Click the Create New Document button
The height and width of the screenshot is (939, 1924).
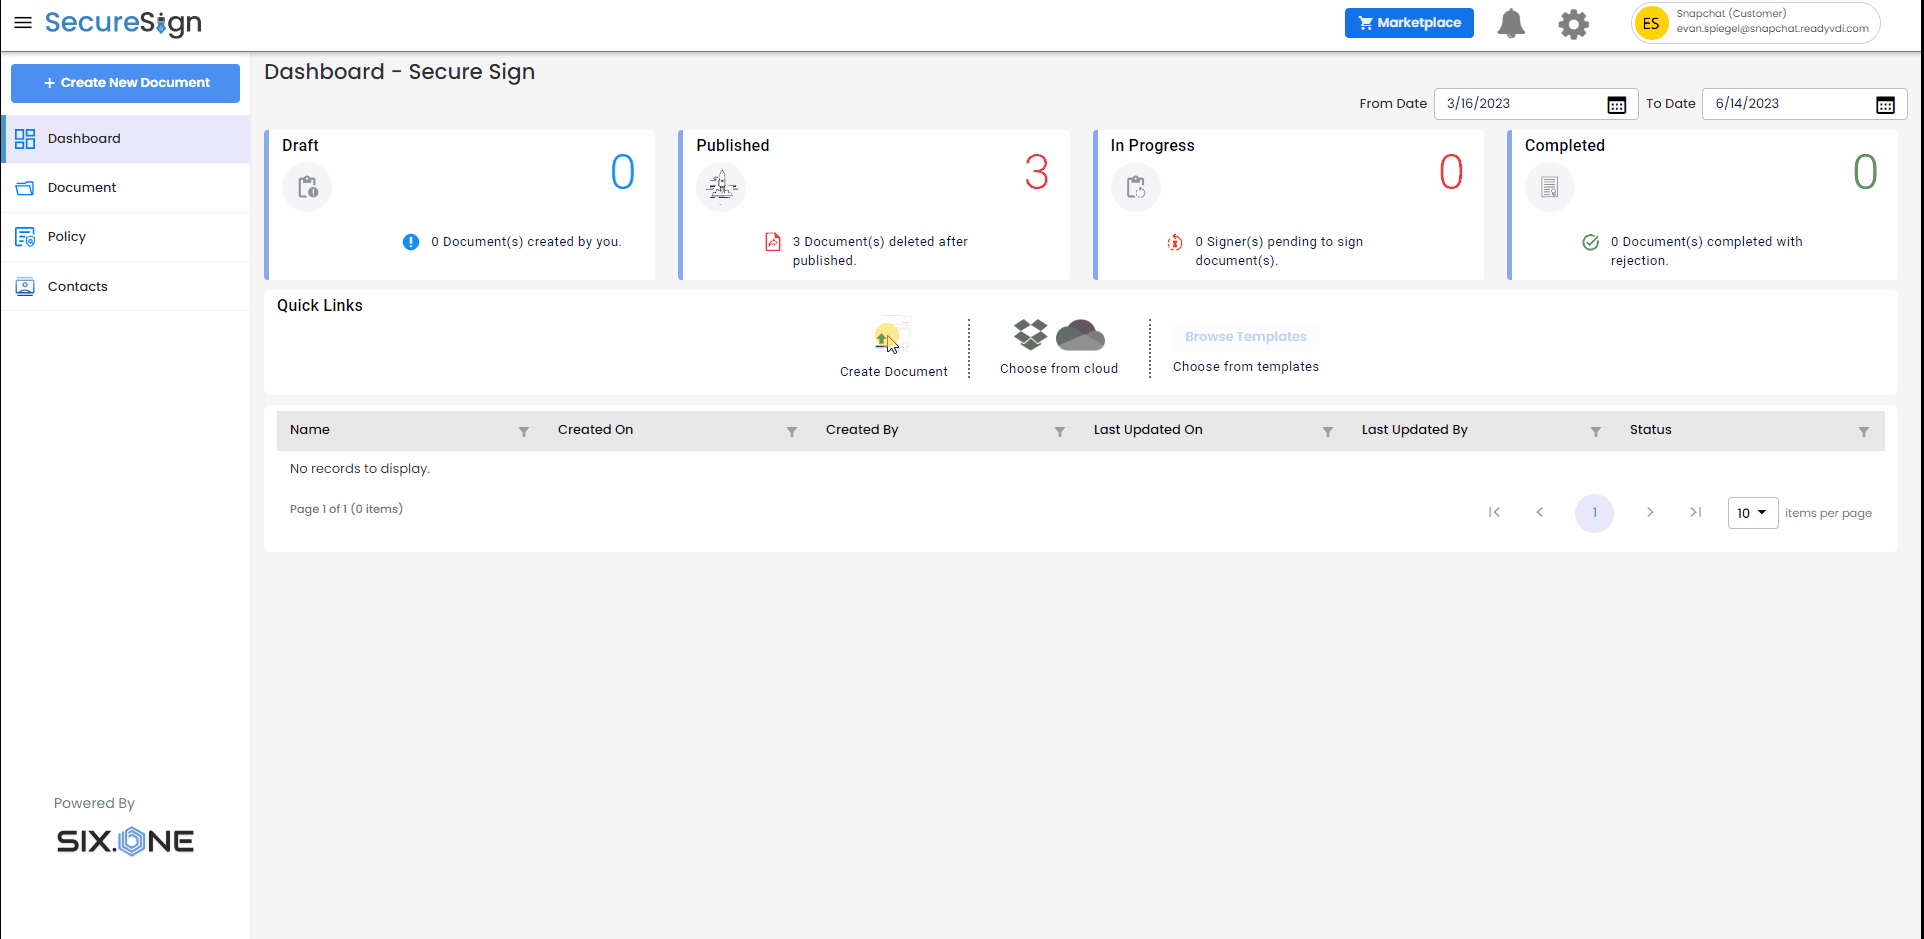click(126, 83)
